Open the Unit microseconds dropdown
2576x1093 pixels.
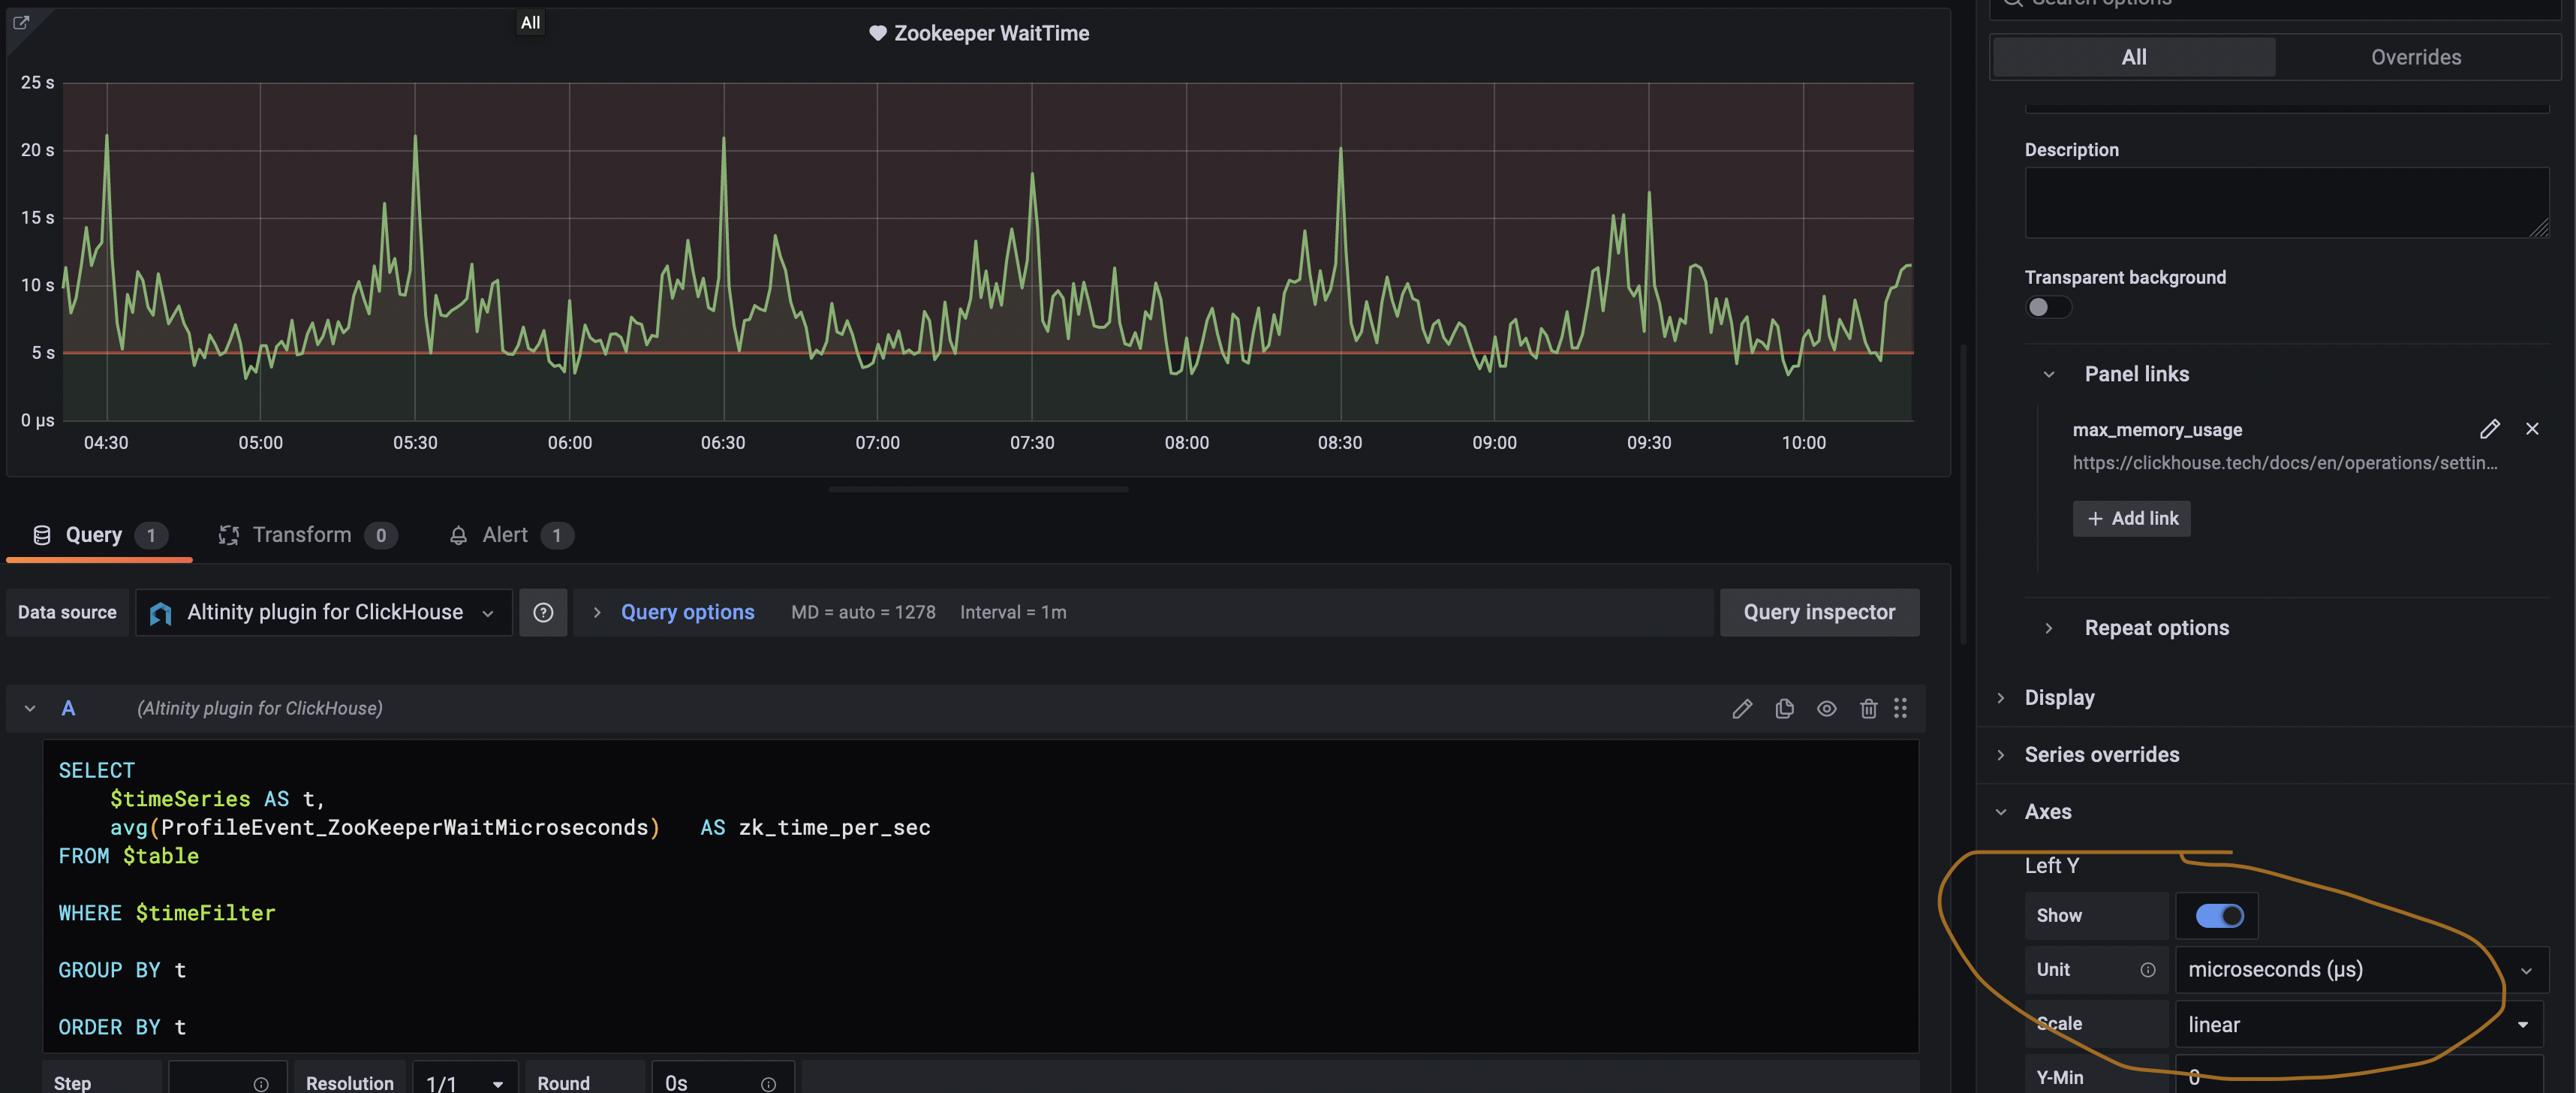[x=2360, y=970]
